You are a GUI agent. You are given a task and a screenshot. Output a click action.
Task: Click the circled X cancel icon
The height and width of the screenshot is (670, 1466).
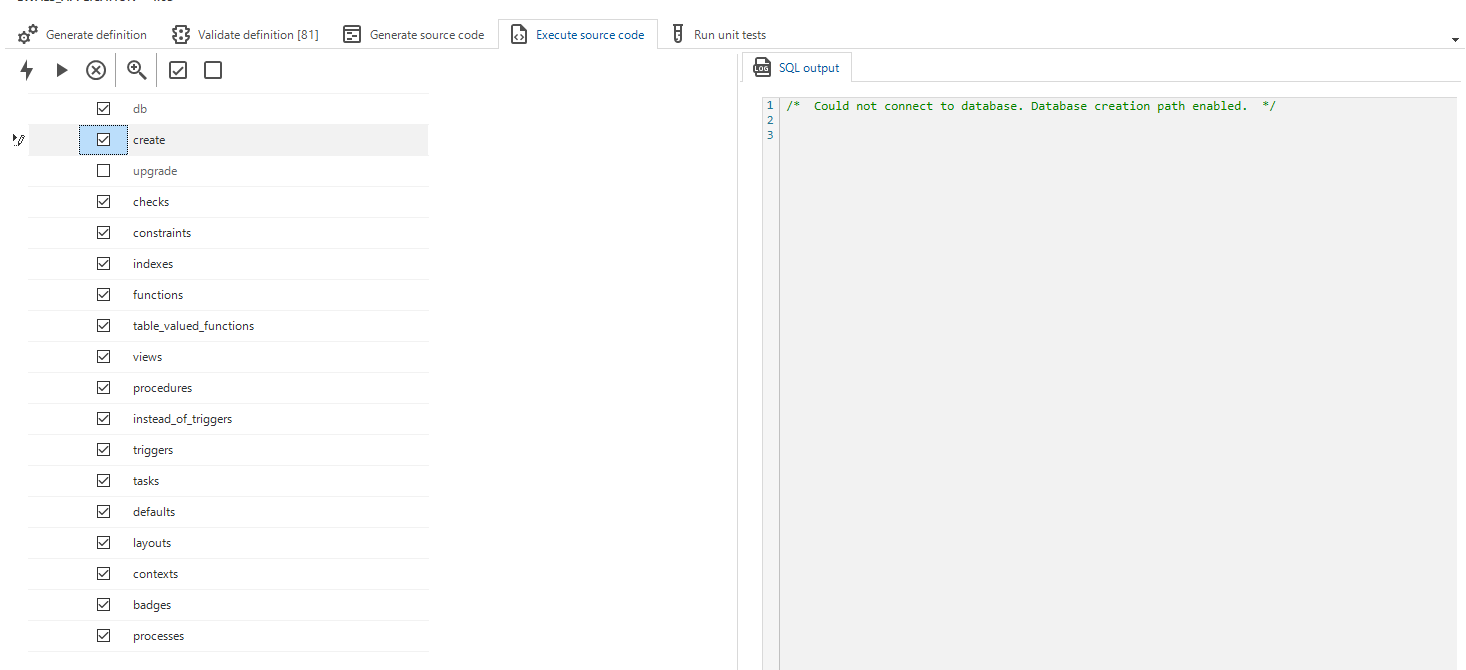[x=96, y=70]
